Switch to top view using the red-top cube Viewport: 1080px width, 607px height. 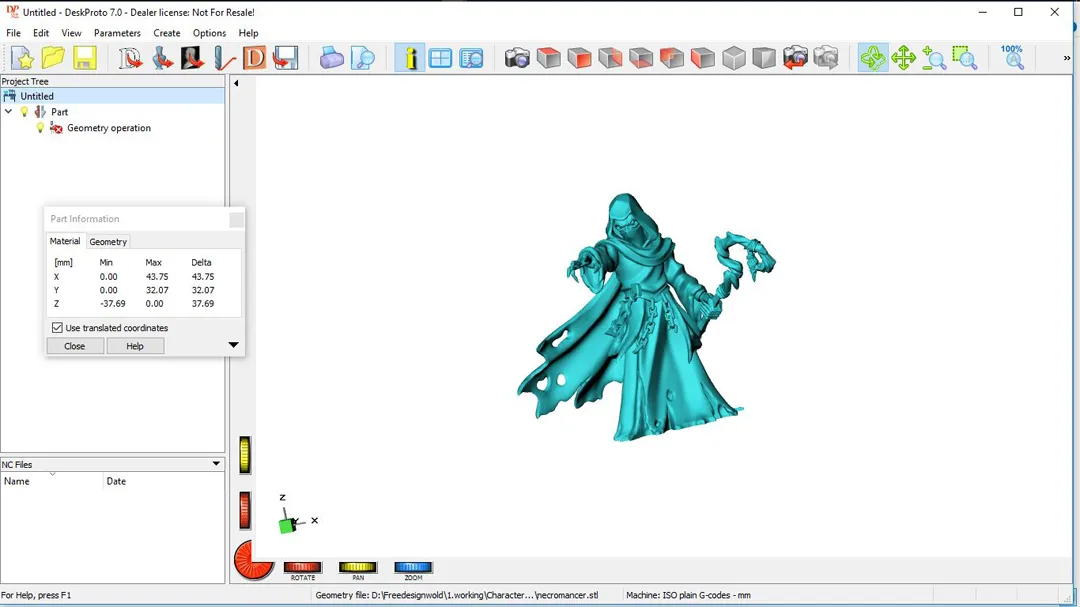[x=548, y=58]
